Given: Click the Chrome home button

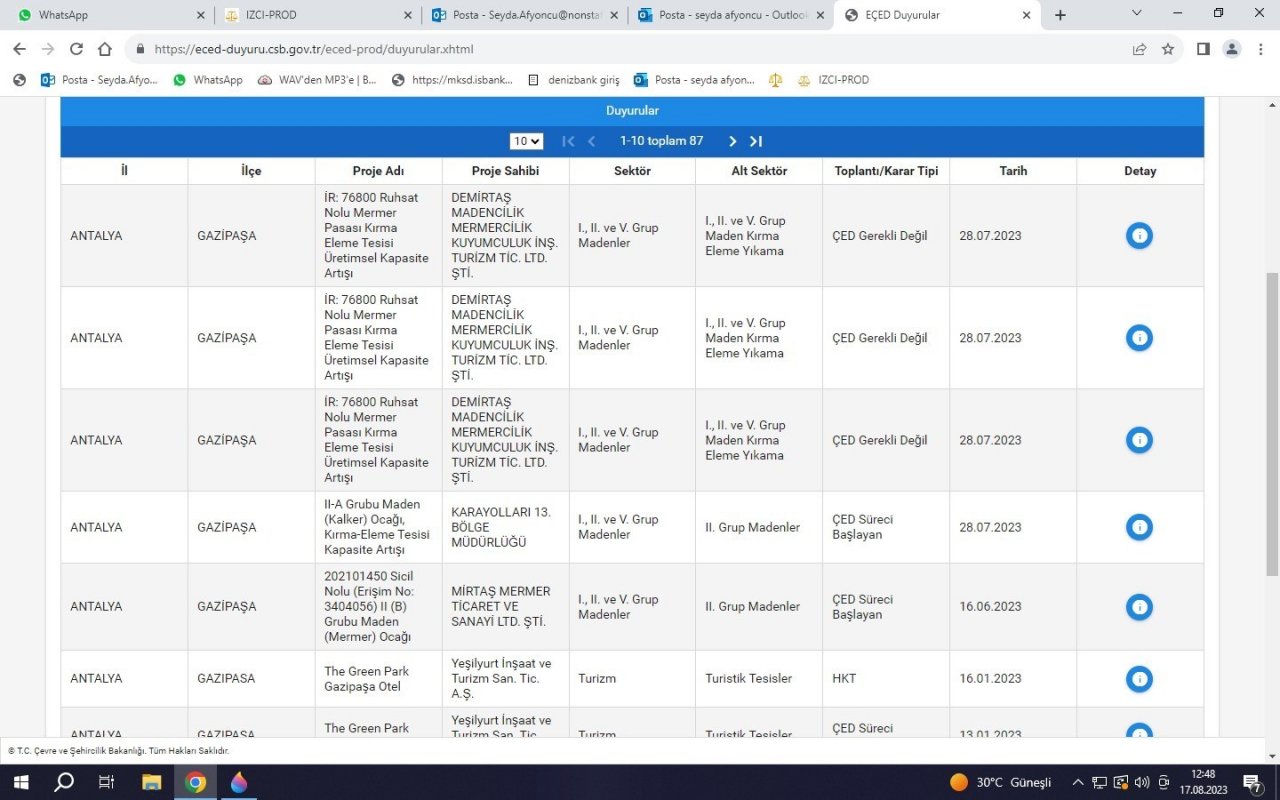Looking at the screenshot, I should coord(105,49).
